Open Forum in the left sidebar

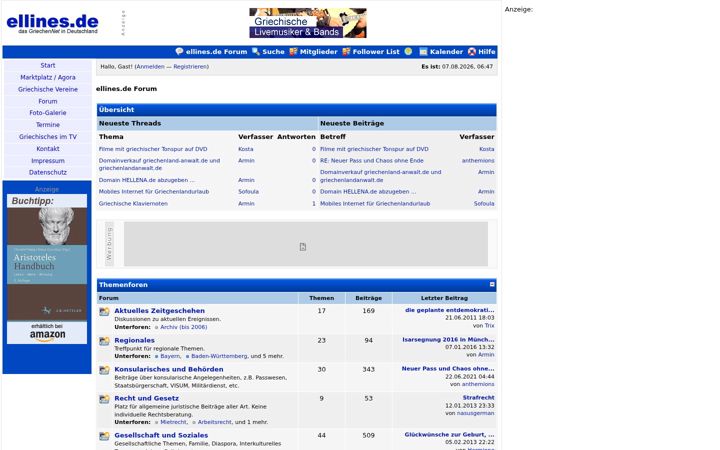[x=48, y=101]
